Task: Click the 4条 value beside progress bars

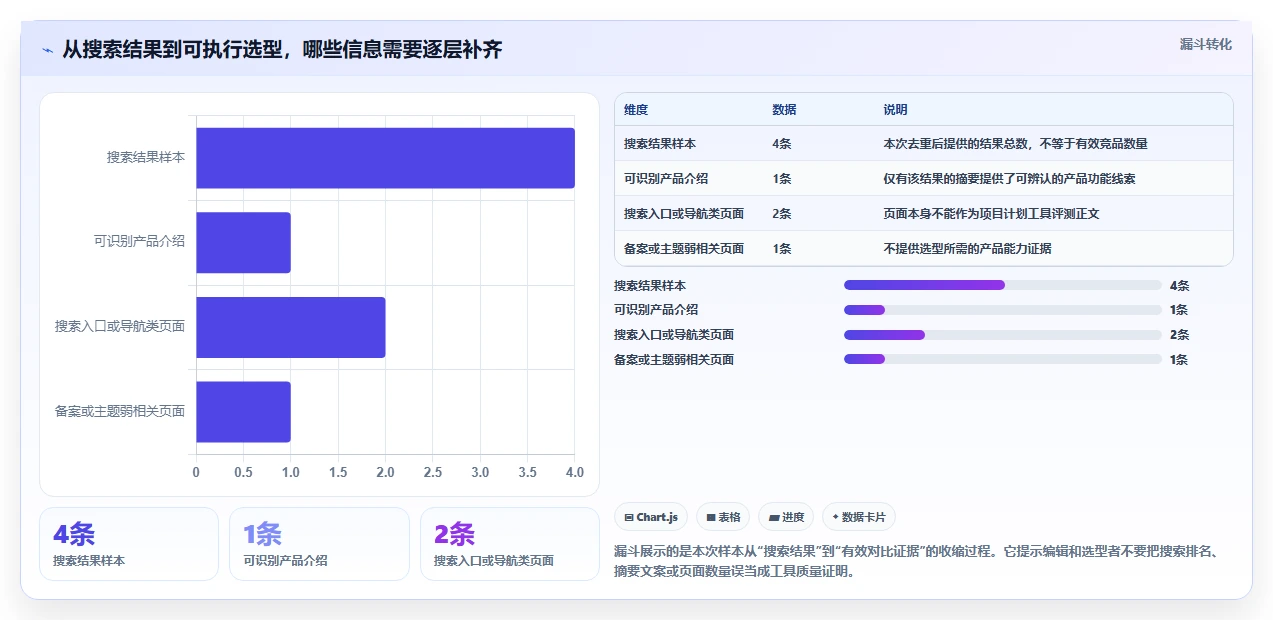Action: tap(1179, 285)
